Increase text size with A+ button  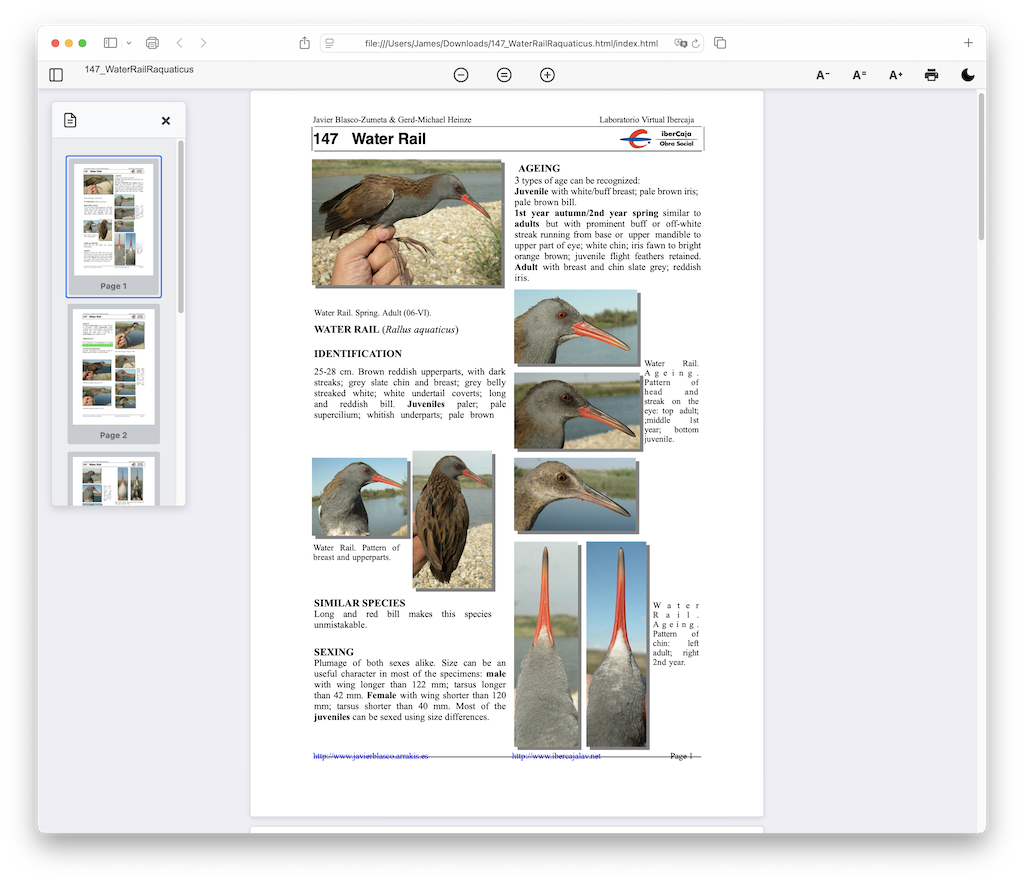point(895,75)
